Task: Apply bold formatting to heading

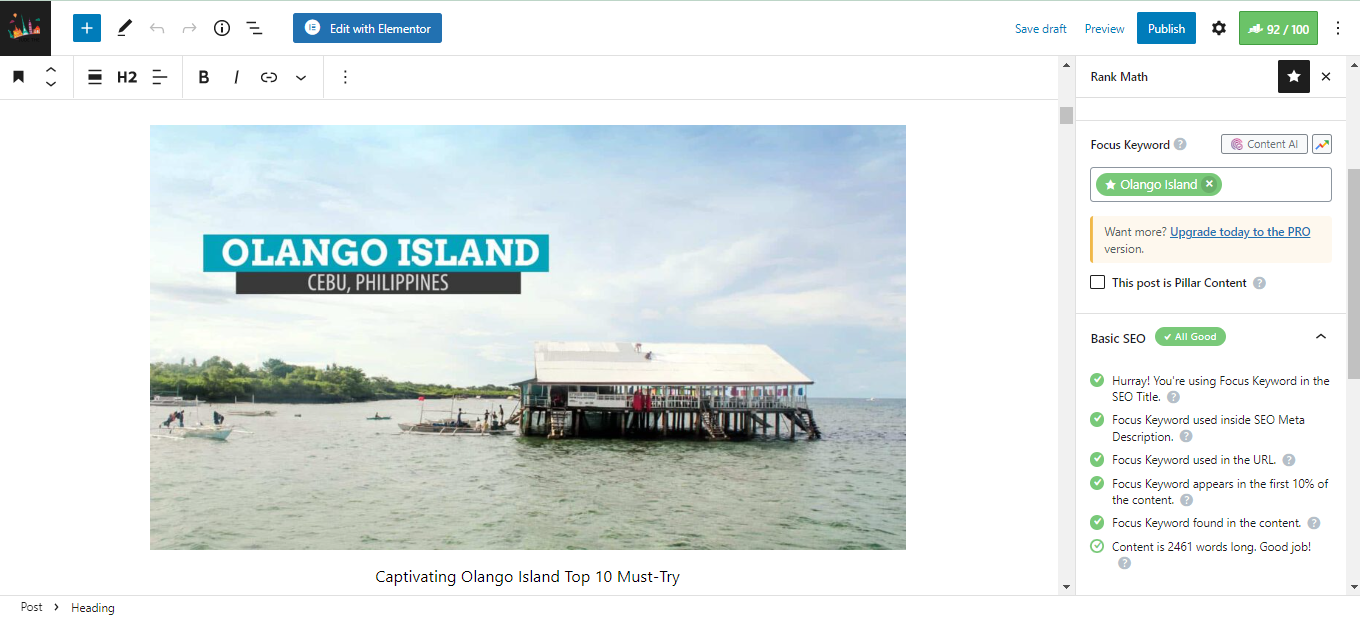Action: point(204,77)
